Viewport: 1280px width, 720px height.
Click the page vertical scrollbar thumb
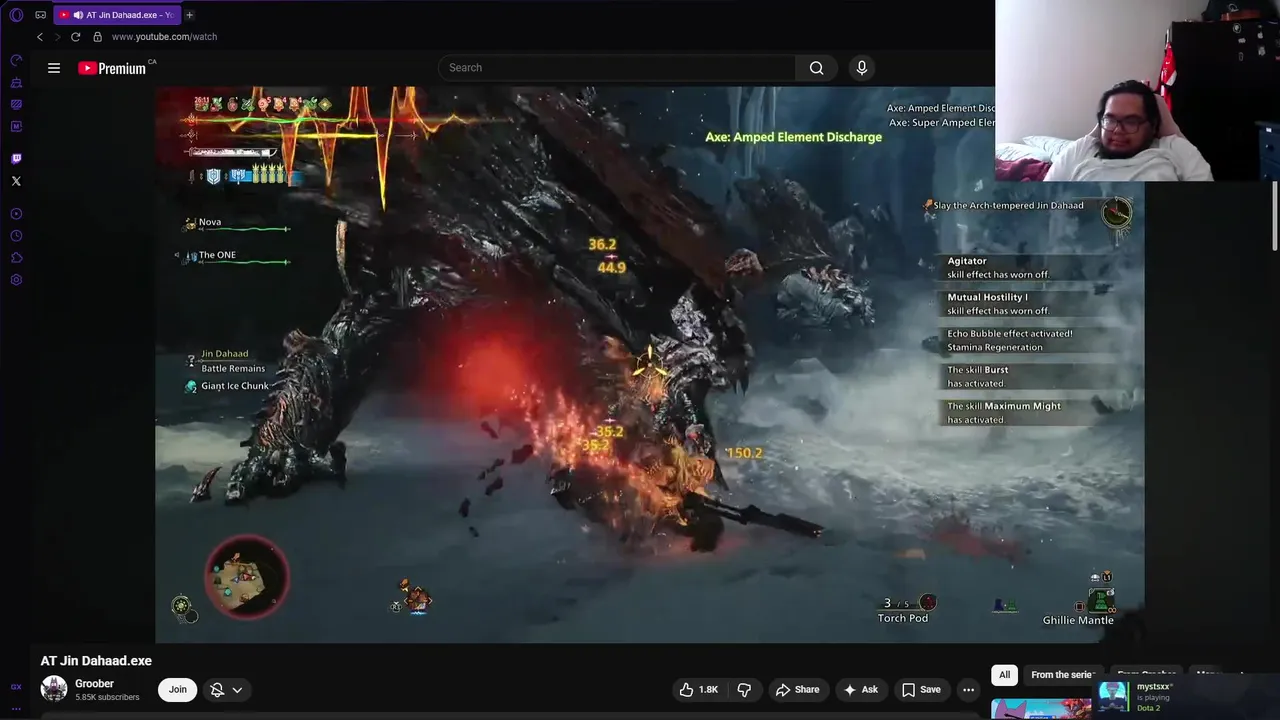click(1275, 217)
